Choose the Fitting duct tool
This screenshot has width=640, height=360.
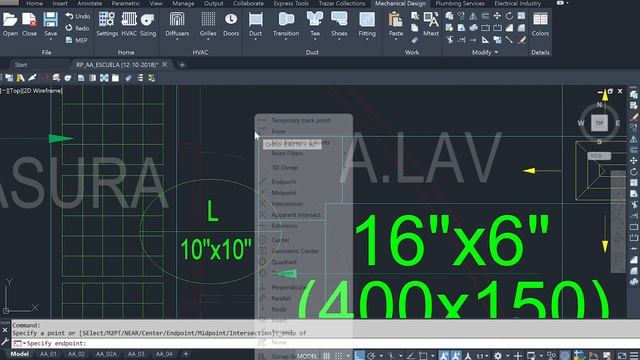tap(367, 23)
